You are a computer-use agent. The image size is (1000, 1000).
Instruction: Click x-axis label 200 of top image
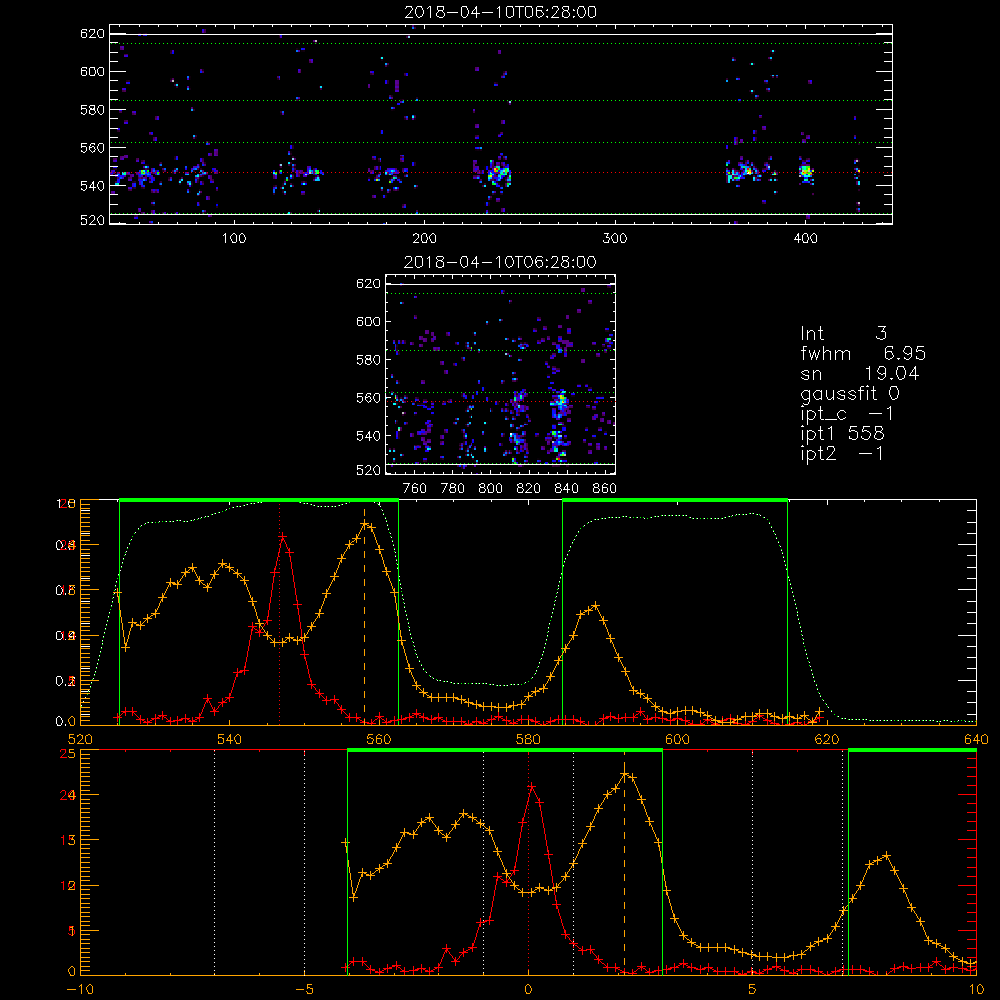[x=424, y=239]
